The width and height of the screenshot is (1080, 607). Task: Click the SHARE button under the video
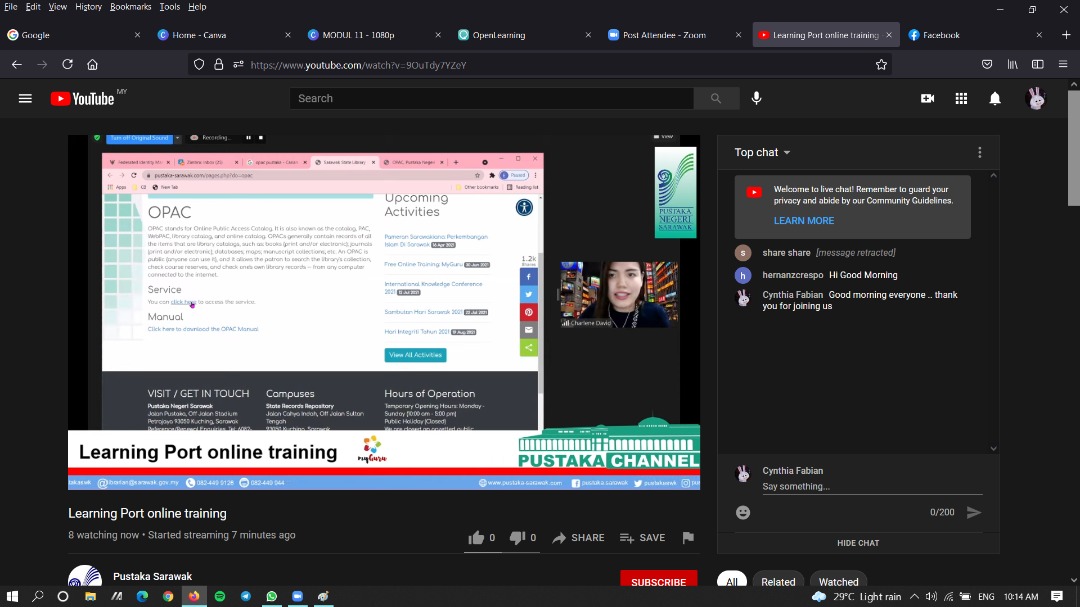579,537
